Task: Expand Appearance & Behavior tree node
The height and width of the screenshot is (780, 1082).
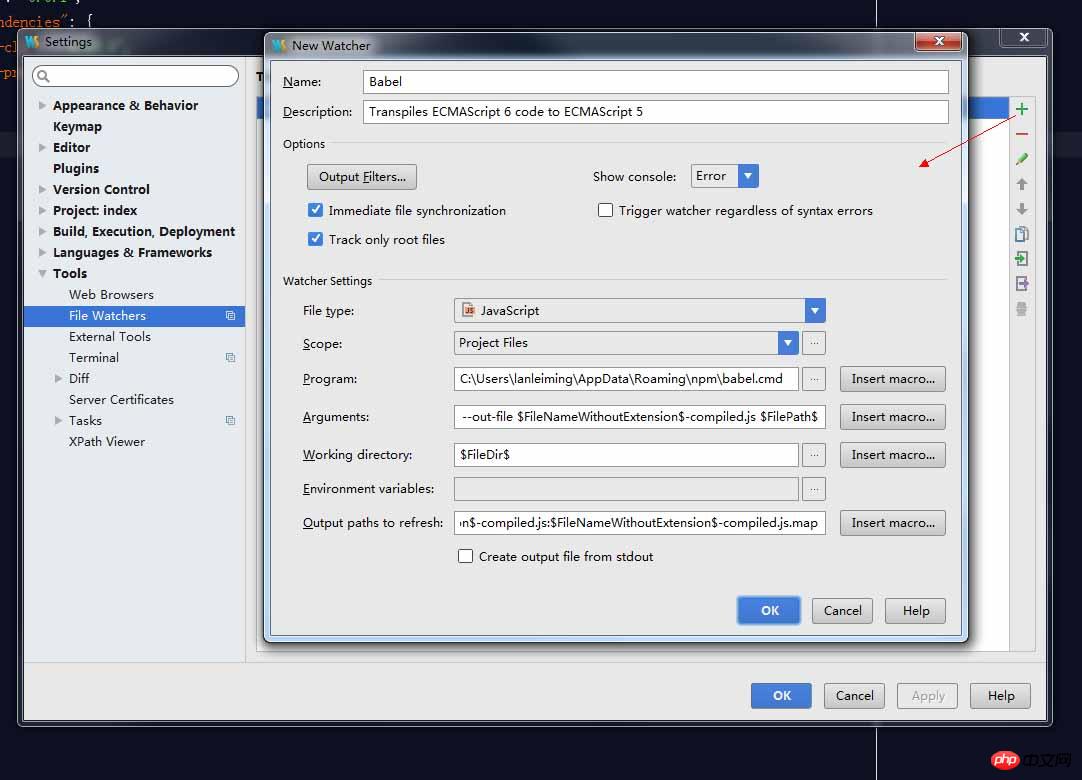Action: click(x=43, y=106)
